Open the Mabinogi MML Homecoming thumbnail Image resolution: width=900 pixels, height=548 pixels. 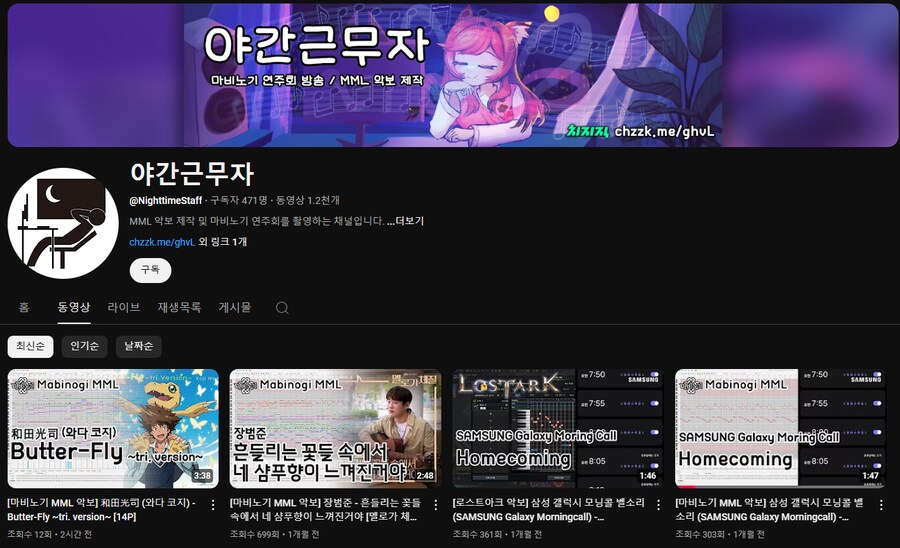781,429
